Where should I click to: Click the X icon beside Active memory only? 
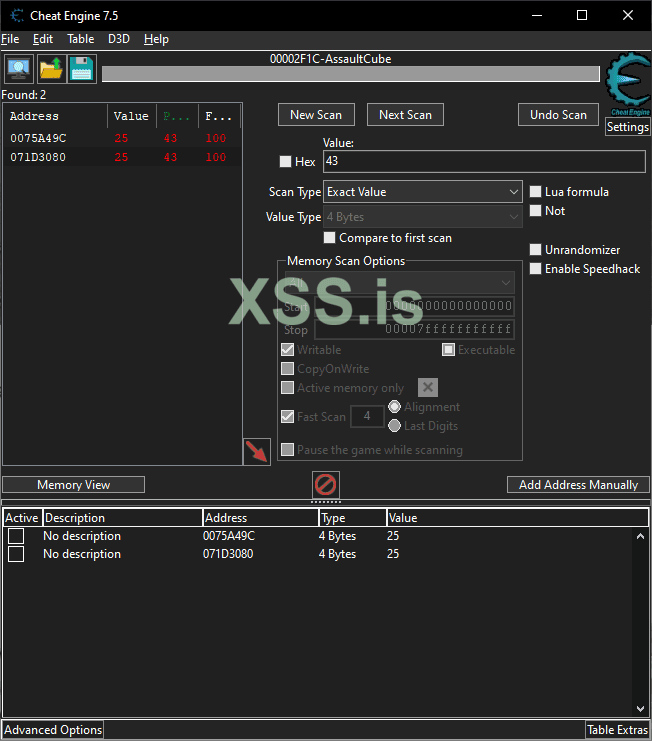pos(428,388)
